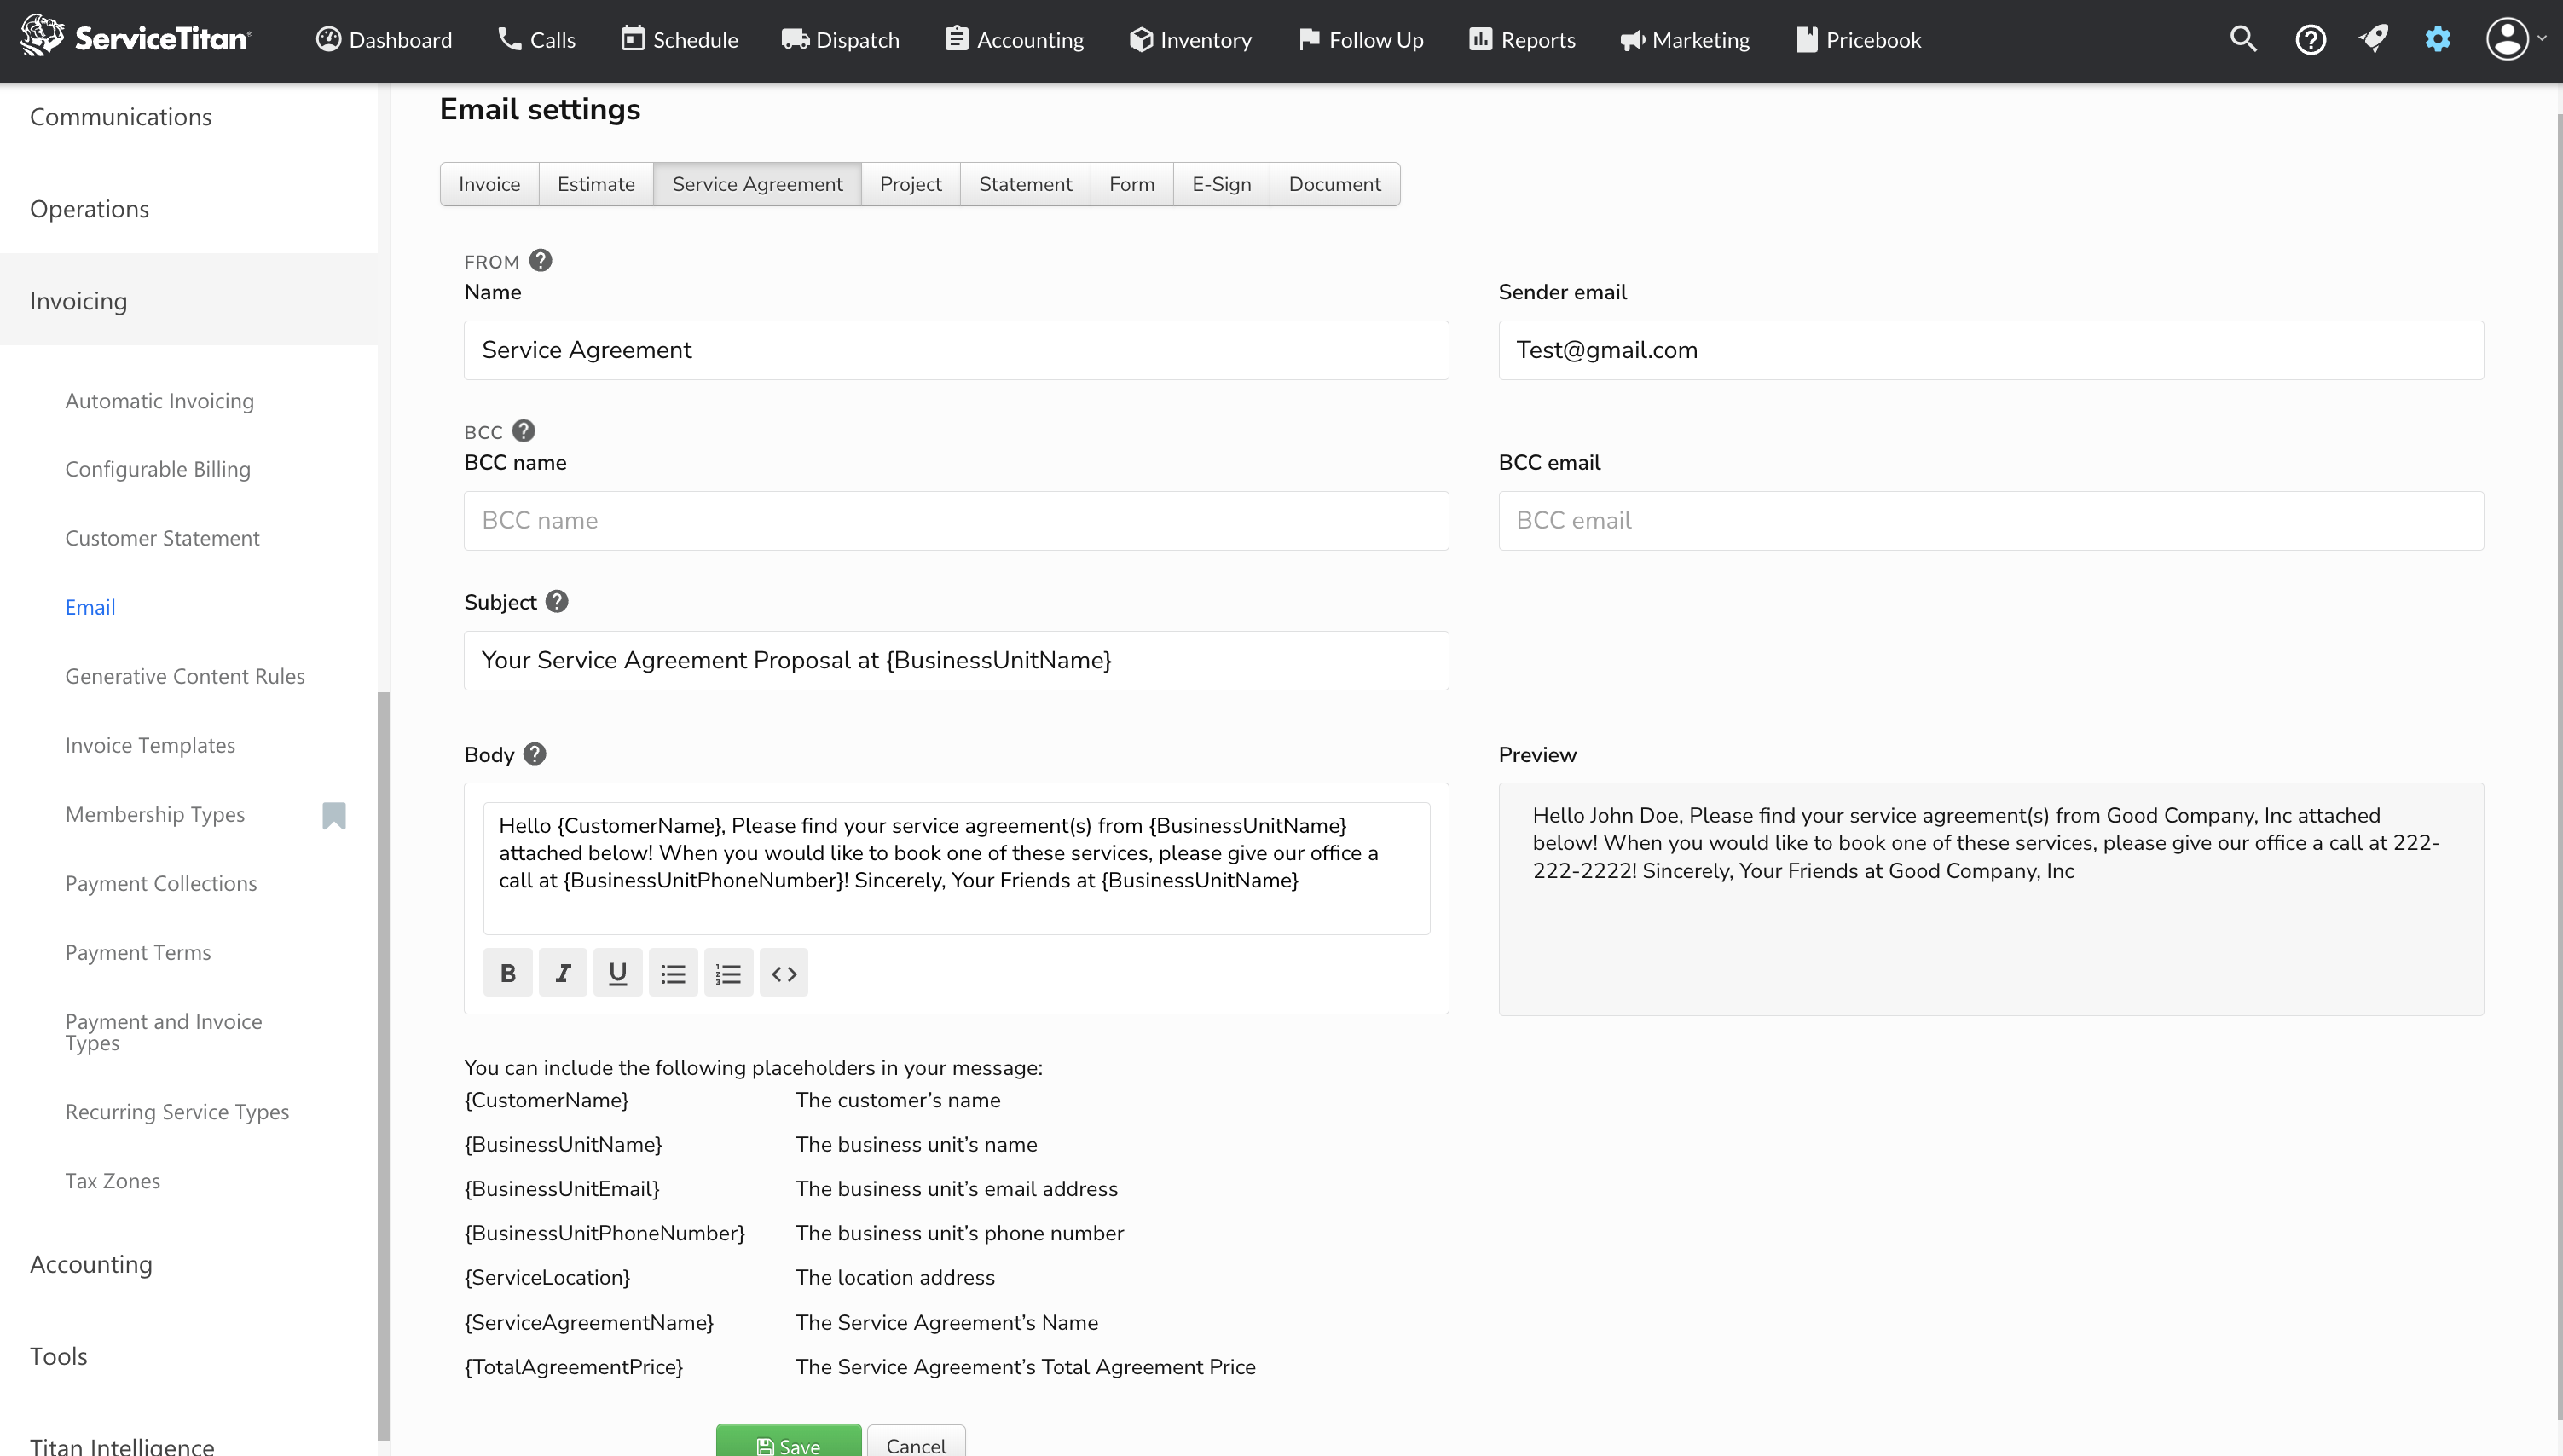Click the FROM help tooltip icon
Viewport: 2563px width, 1456px height.
click(x=541, y=260)
